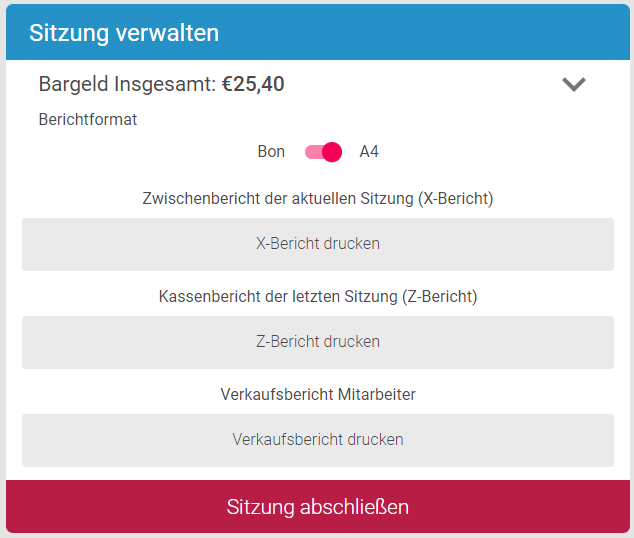Close the session with Sitzung abschließen

tap(318, 506)
